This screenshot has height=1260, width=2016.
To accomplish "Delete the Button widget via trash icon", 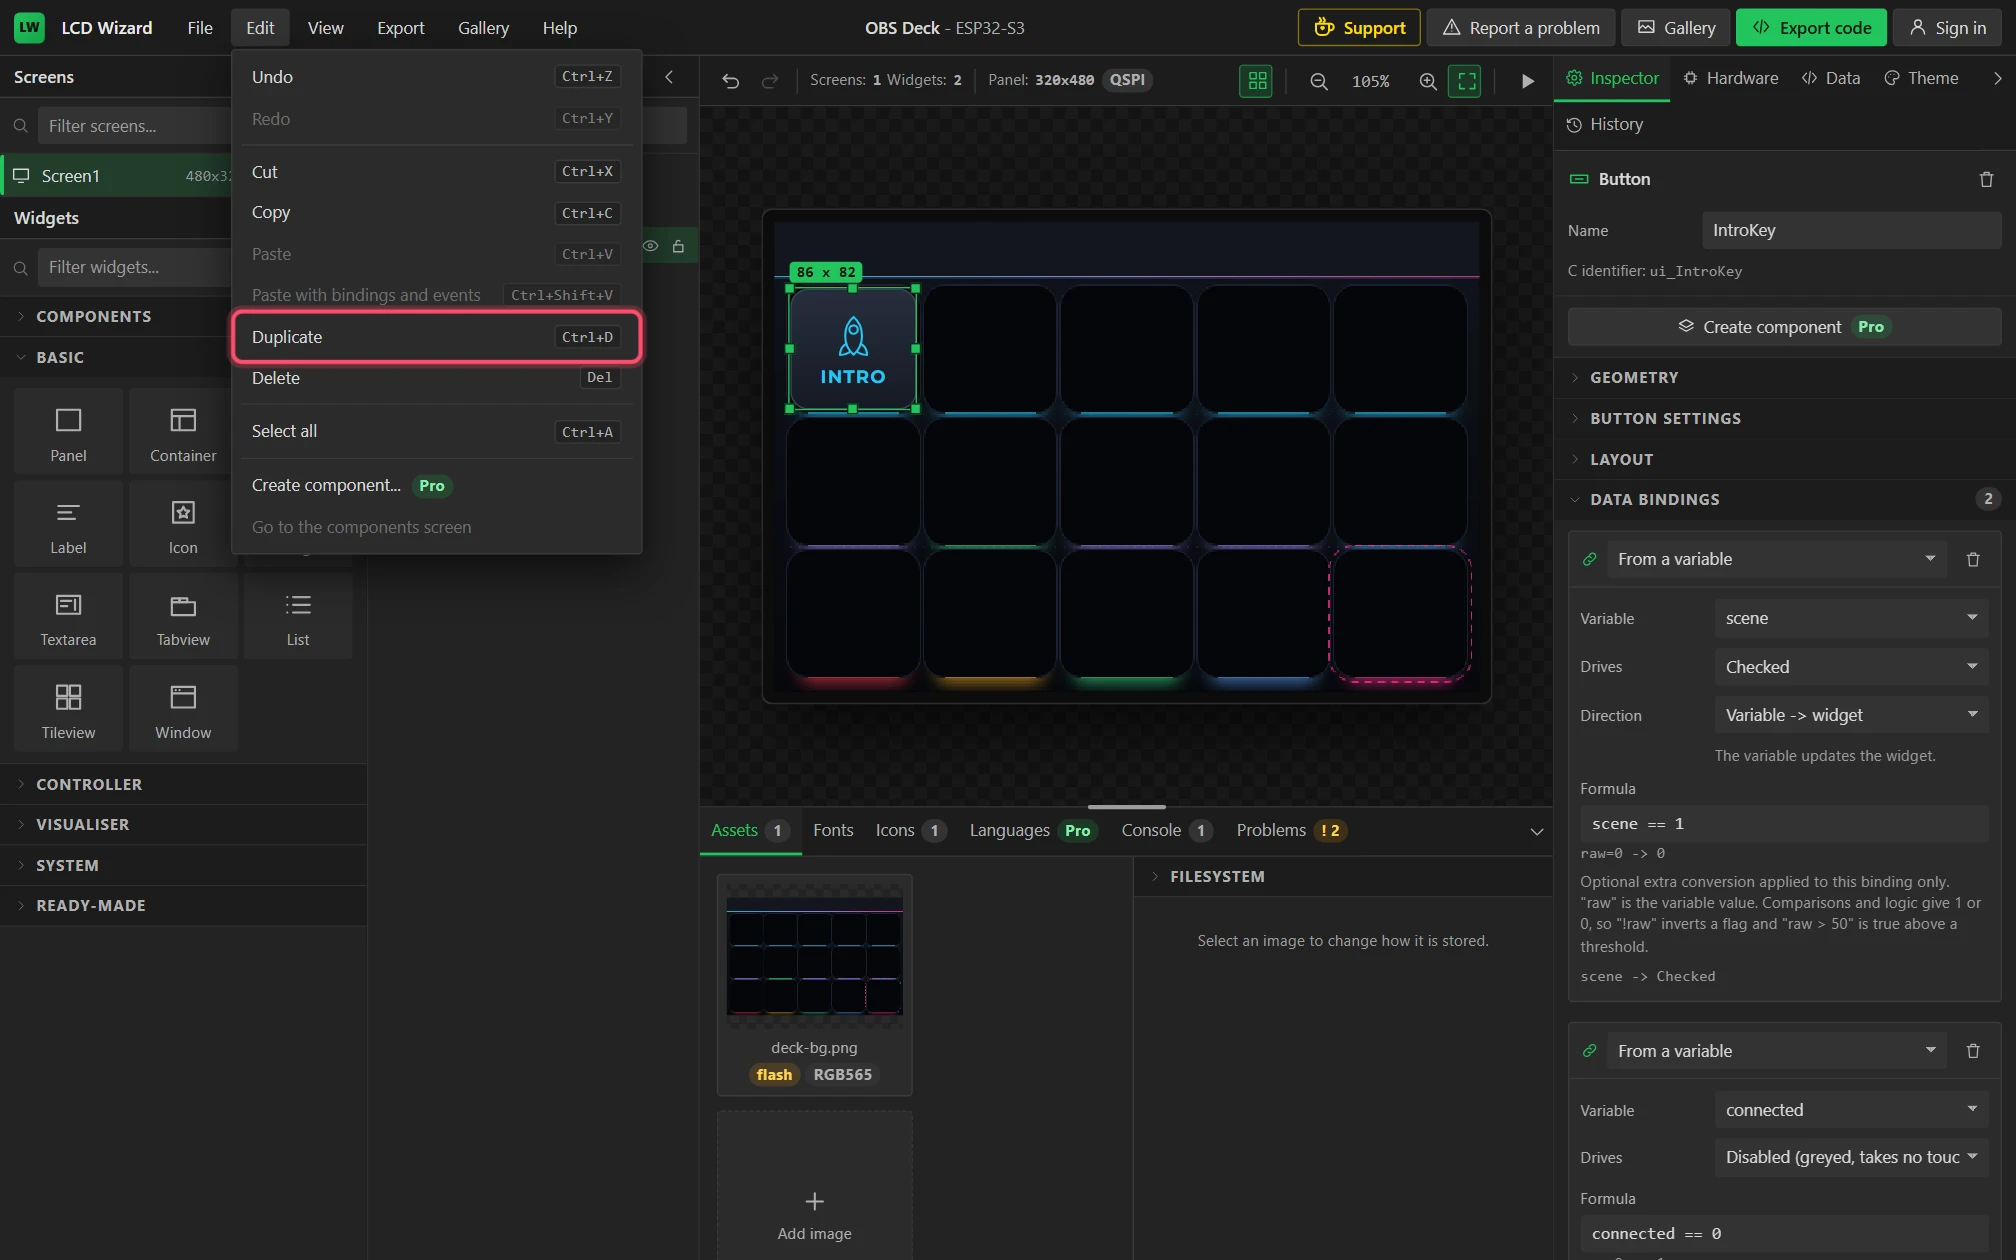I will [x=1986, y=179].
